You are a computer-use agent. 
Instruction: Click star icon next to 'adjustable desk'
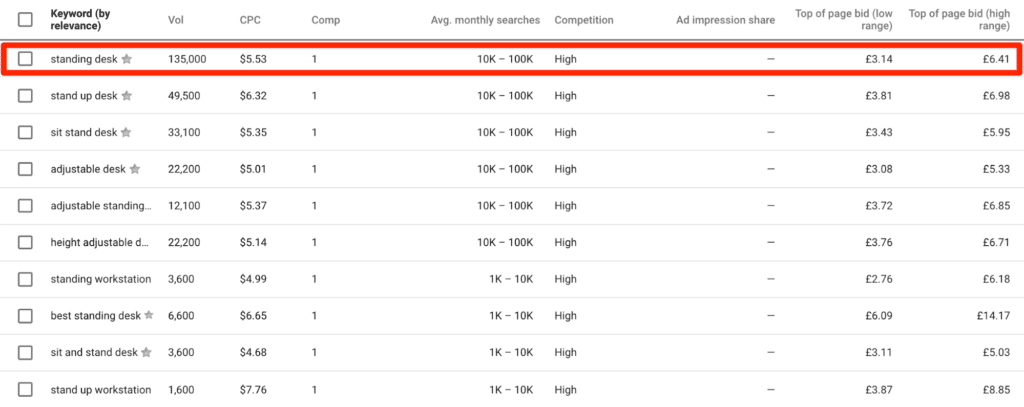pos(135,169)
